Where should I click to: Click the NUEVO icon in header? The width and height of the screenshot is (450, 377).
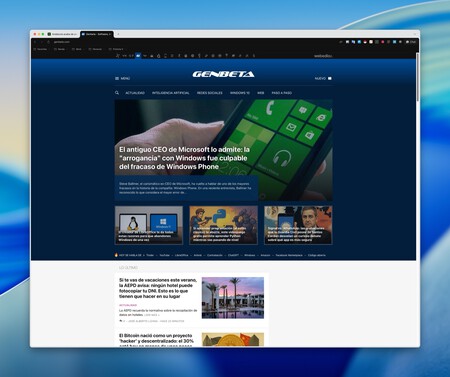(x=330, y=78)
